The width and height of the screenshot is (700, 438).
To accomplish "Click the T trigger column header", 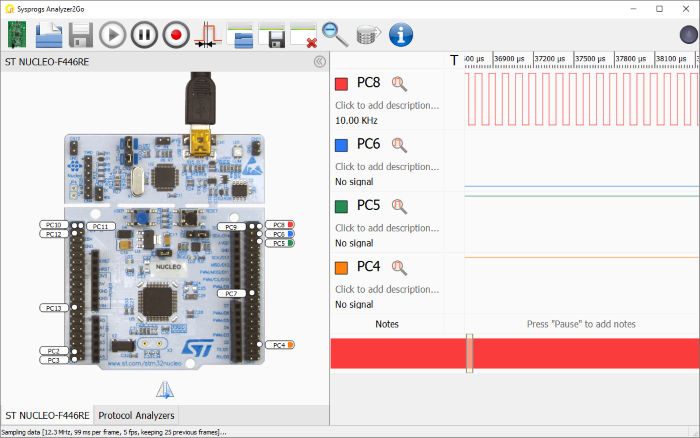I will (x=454, y=60).
